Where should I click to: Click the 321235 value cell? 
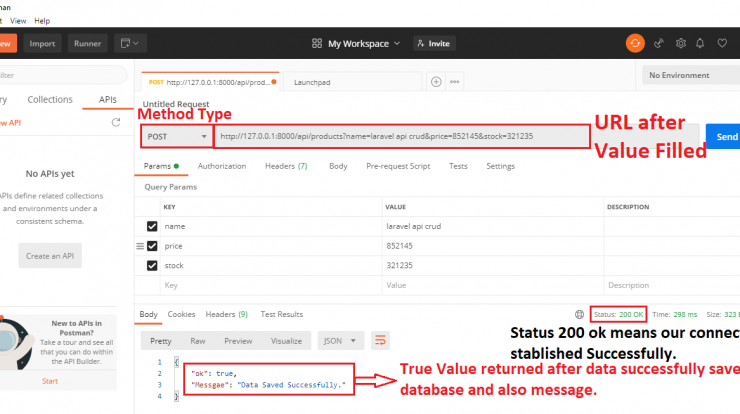(x=493, y=265)
